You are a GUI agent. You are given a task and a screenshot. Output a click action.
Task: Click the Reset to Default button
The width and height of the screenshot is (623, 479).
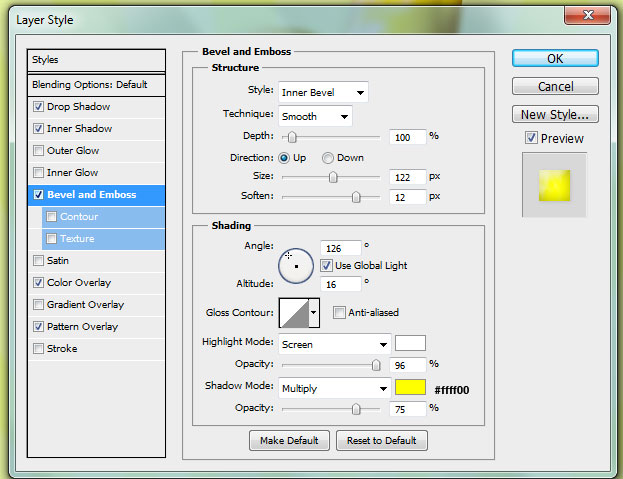pyautogui.click(x=381, y=440)
